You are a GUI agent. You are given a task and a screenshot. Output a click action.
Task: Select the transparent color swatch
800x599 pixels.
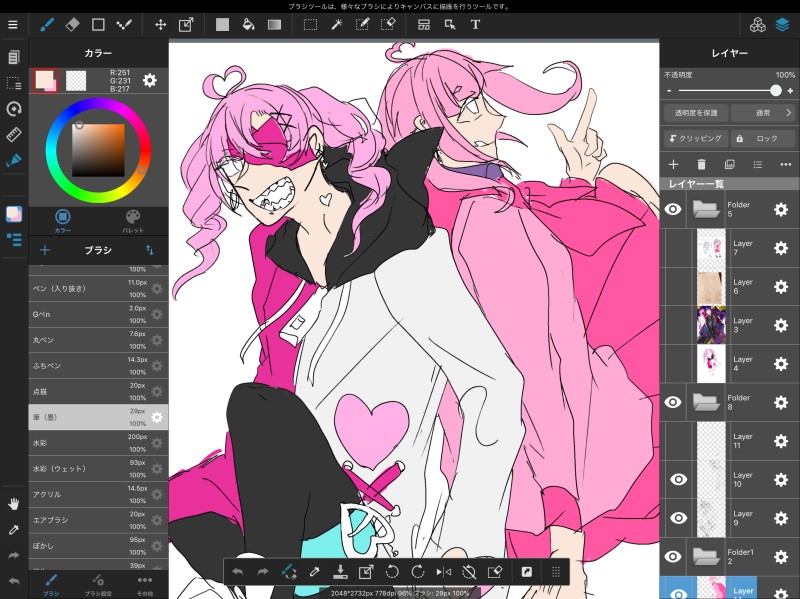(x=76, y=81)
